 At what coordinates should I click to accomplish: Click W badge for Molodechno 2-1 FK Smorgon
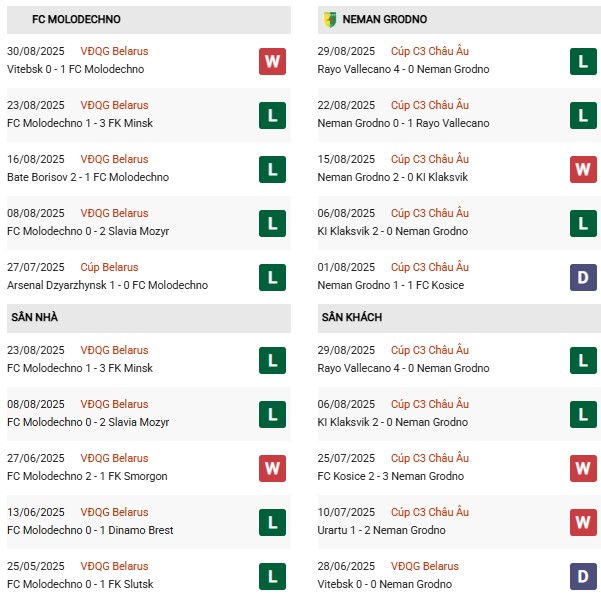272,468
